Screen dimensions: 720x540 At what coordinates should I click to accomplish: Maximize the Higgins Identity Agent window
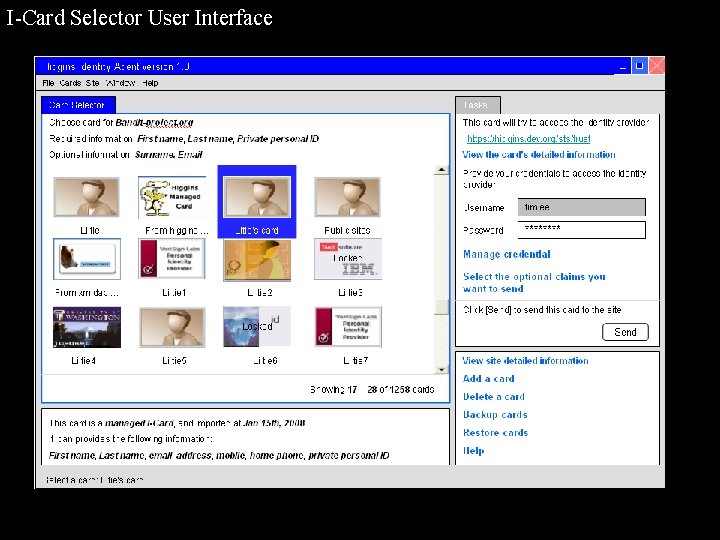[x=639, y=66]
